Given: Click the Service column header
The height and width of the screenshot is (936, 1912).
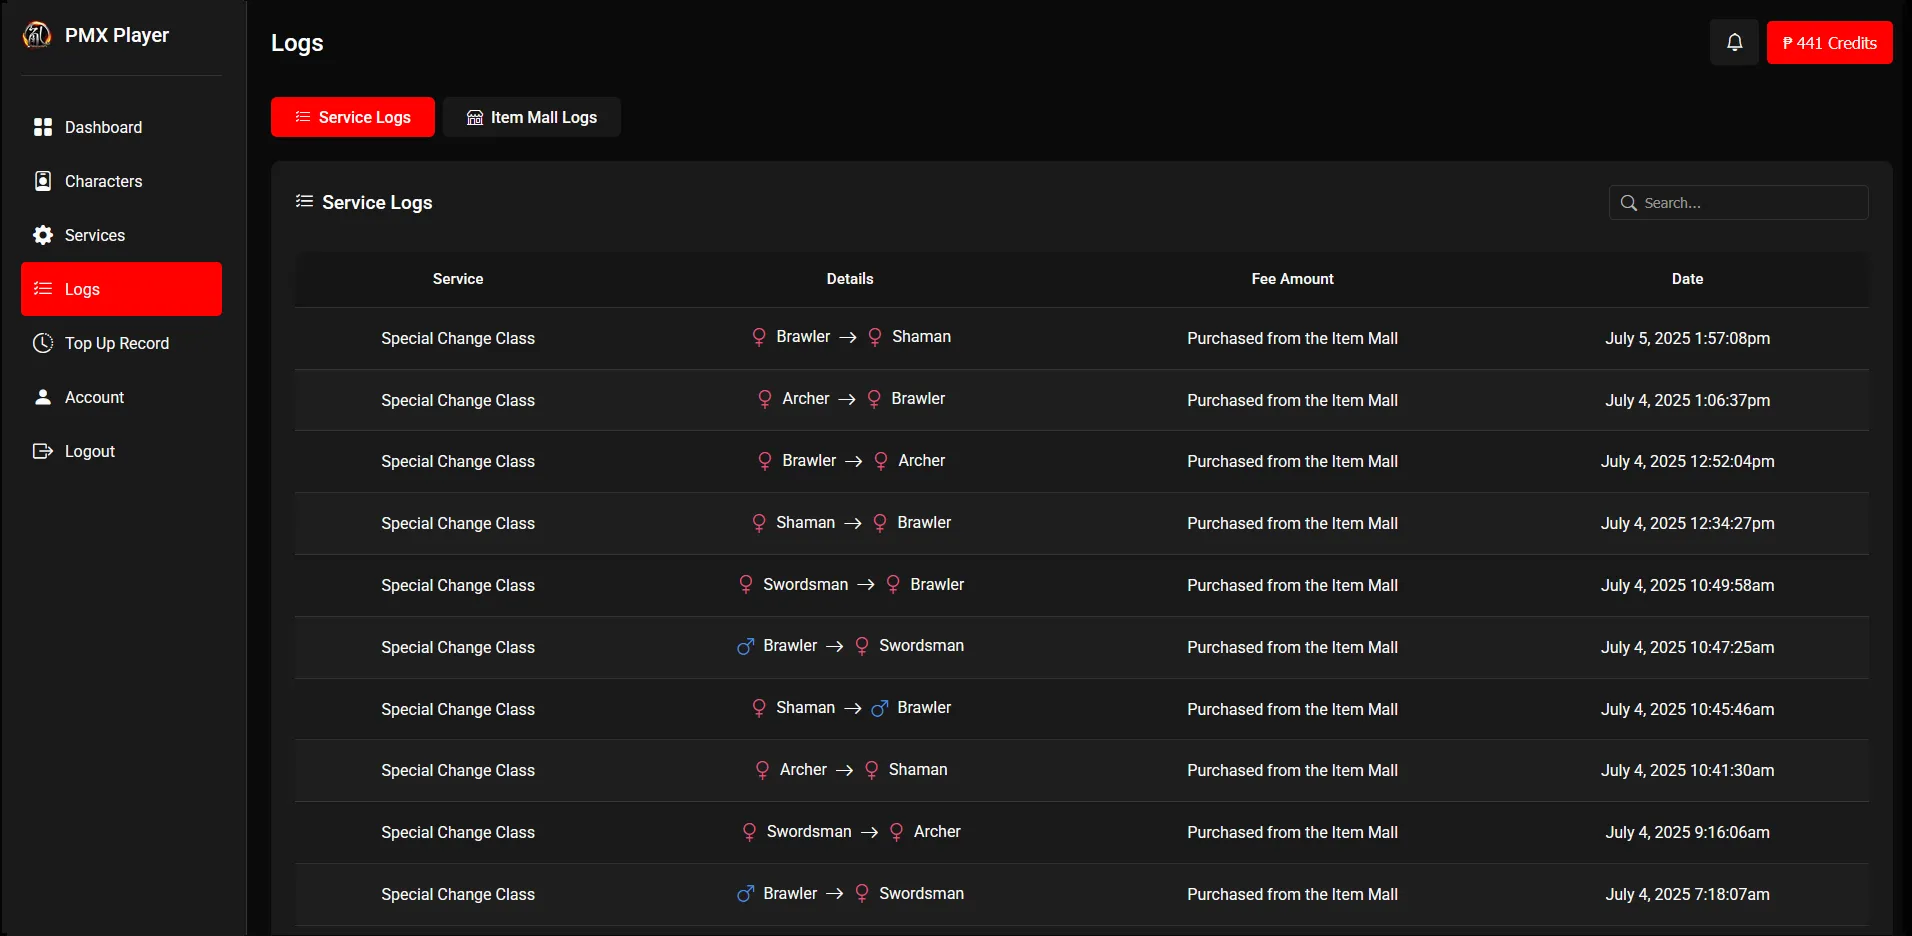Looking at the screenshot, I should click(x=457, y=279).
